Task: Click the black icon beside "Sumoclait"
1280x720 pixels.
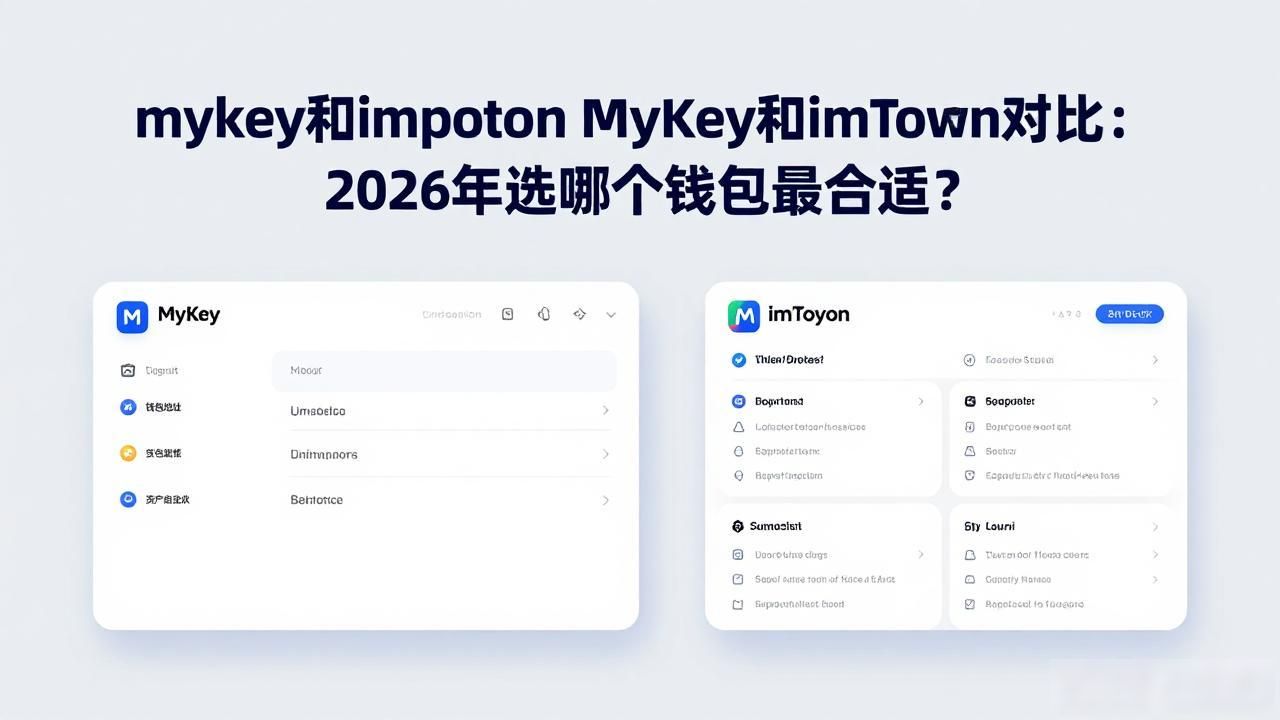Action: pos(738,526)
